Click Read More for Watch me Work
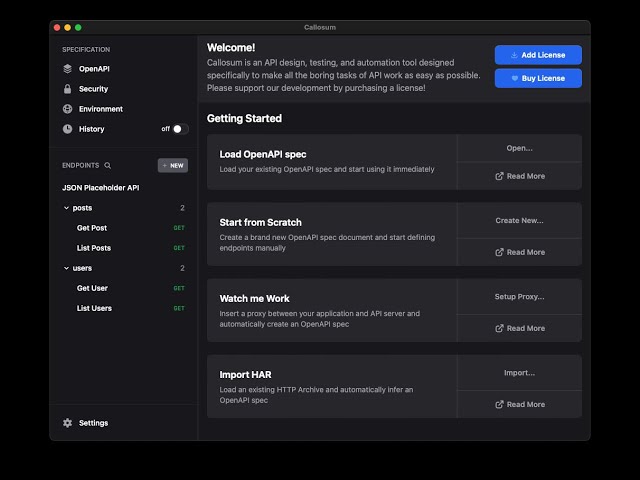640x480 pixels. [520, 328]
